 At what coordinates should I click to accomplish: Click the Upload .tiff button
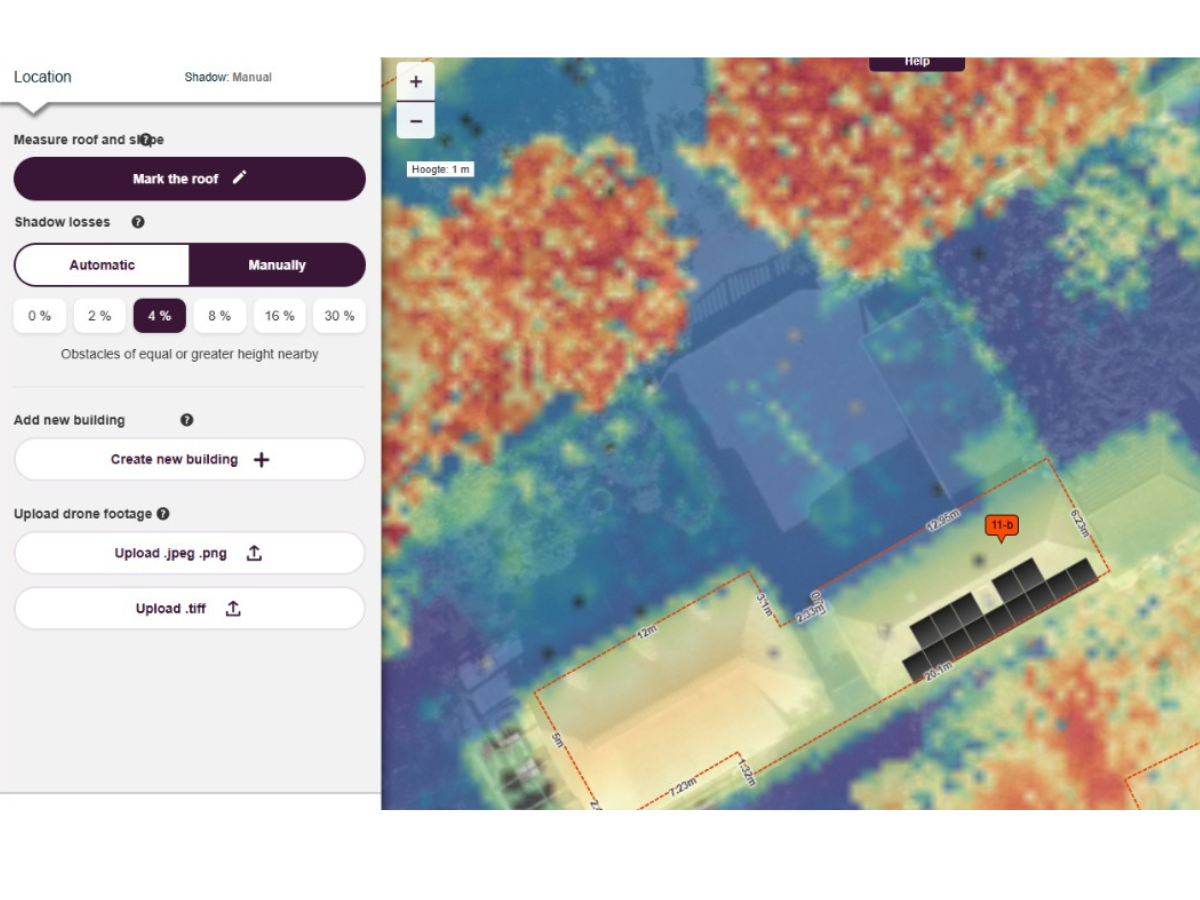(189, 608)
